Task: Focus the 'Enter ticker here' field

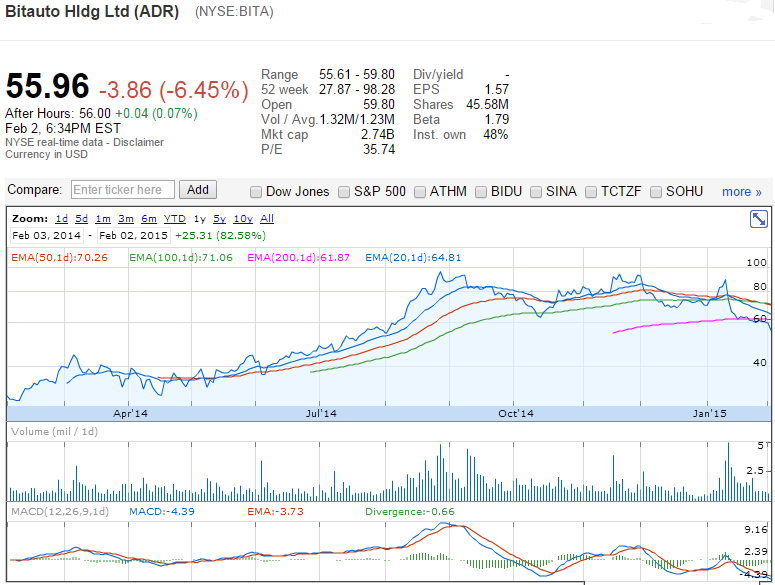Action: coord(123,190)
